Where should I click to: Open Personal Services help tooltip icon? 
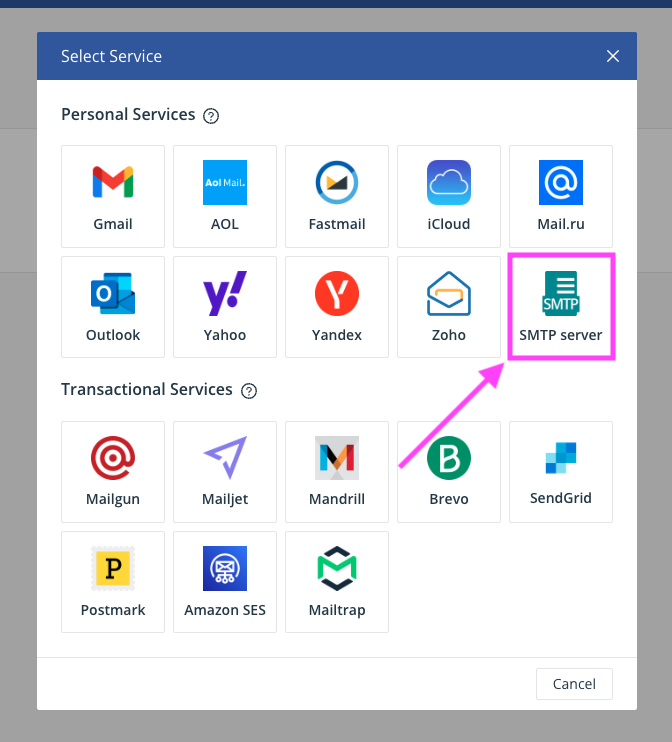pos(211,116)
